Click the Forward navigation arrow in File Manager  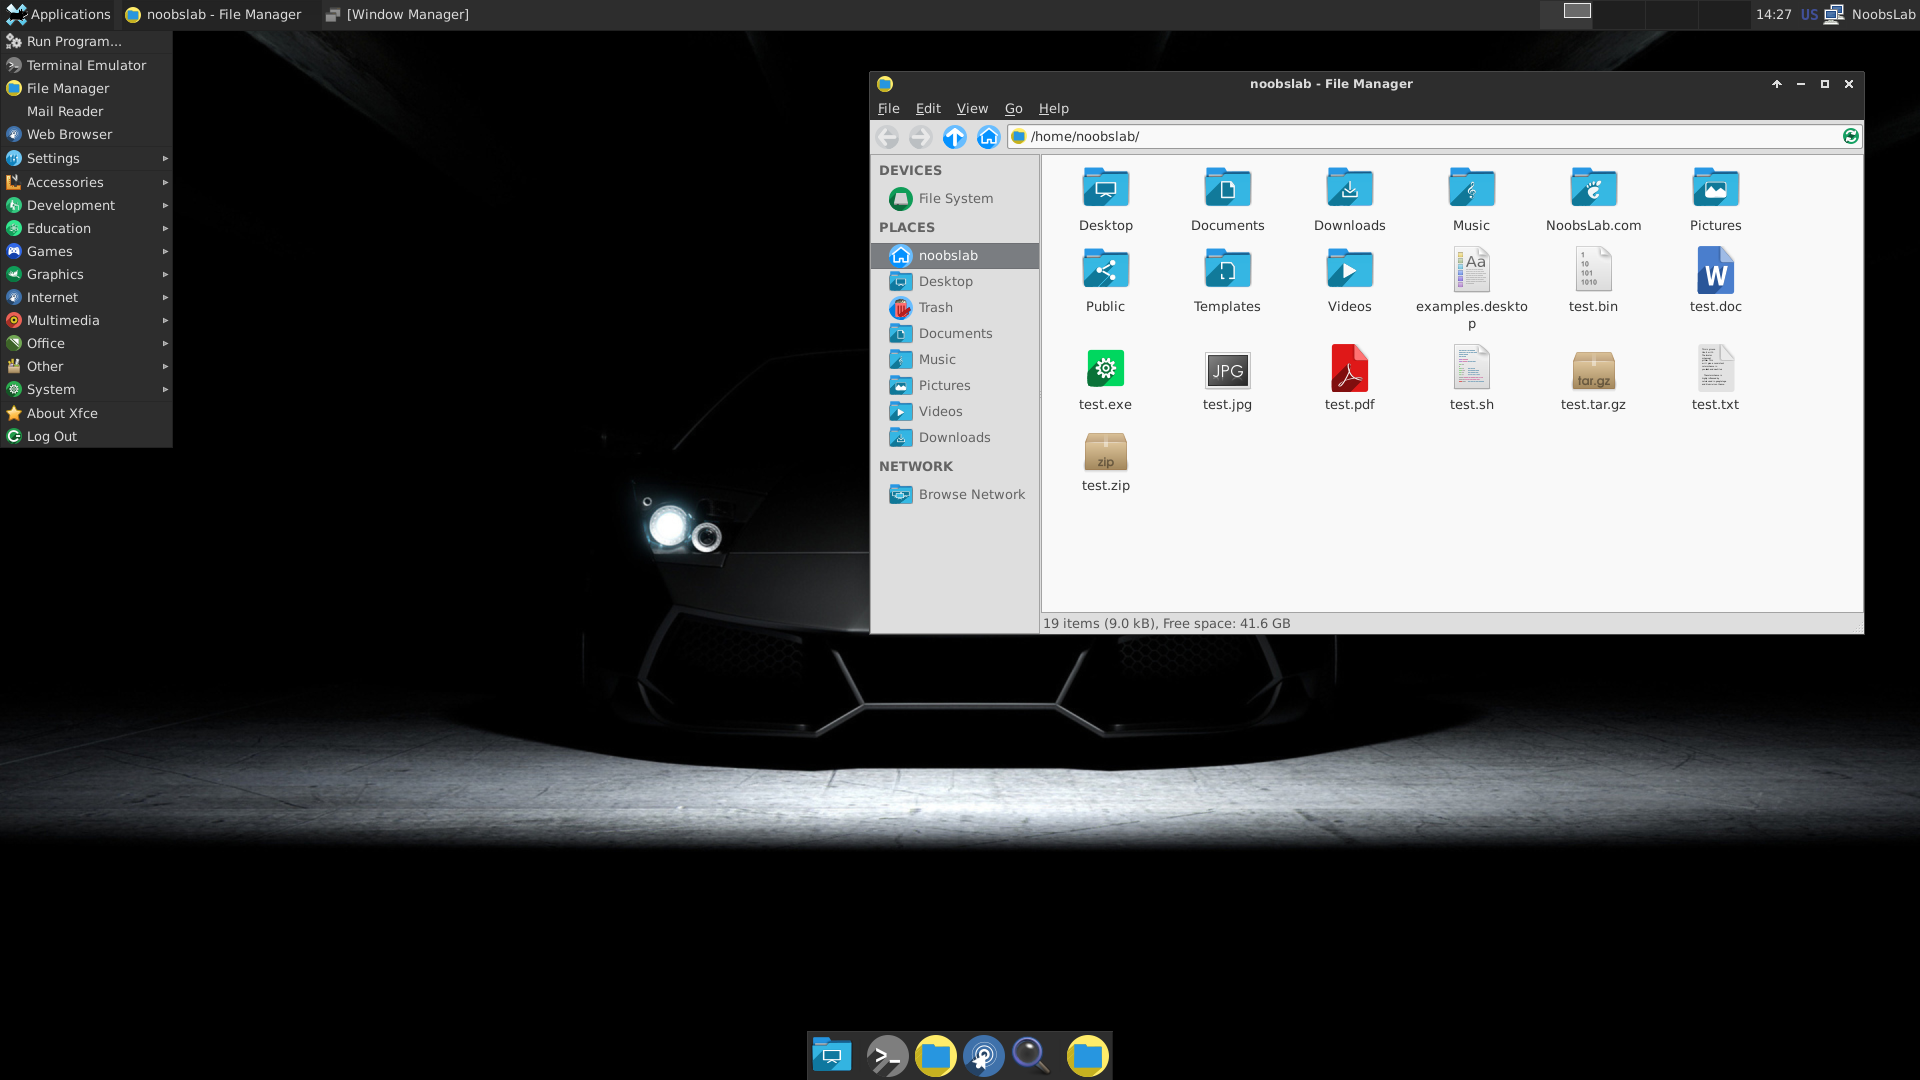click(920, 137)
